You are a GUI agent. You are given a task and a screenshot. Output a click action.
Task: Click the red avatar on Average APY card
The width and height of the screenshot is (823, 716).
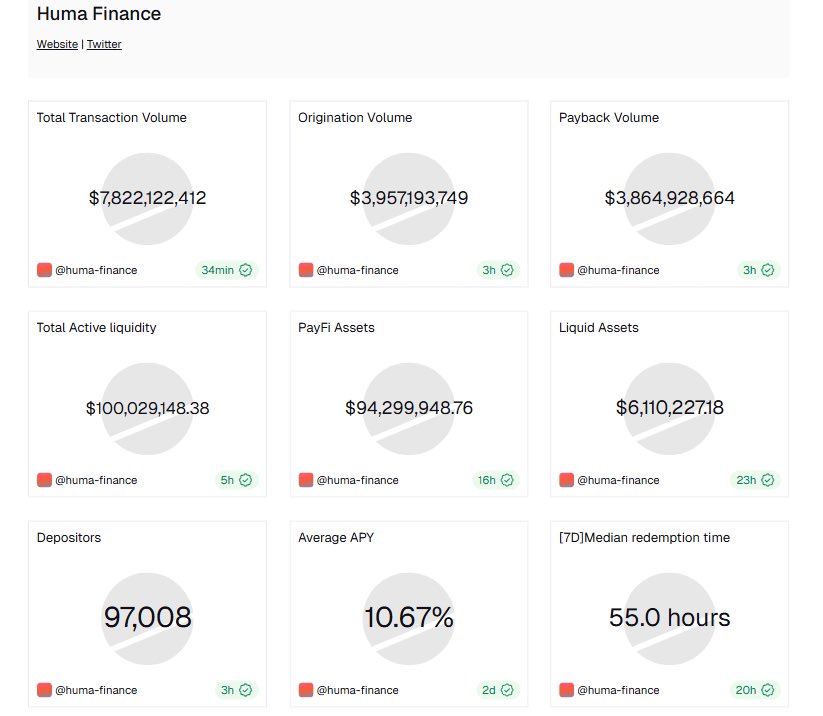point(305,690)
